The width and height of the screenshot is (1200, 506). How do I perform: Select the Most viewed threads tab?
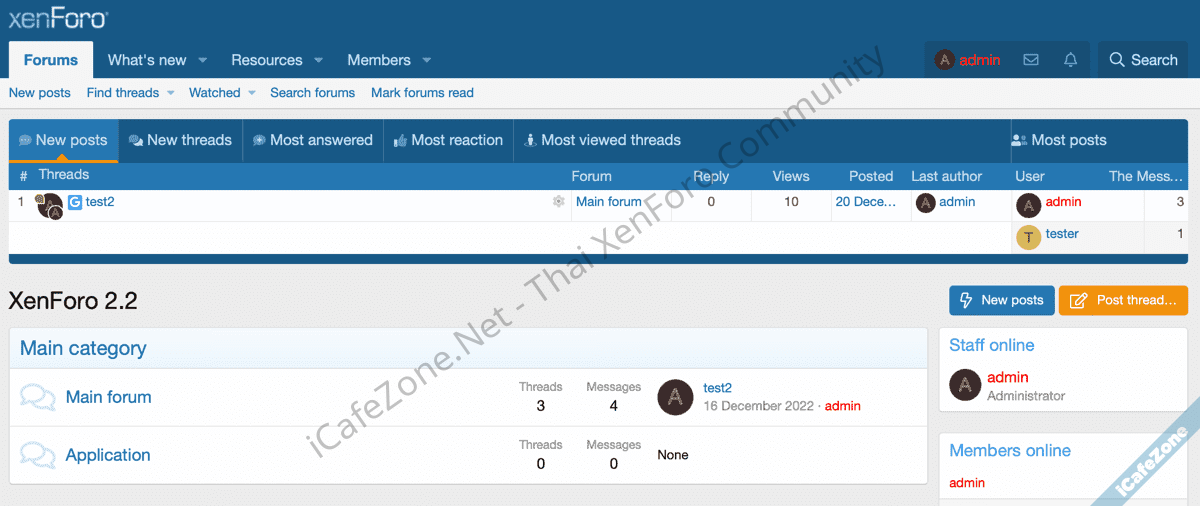pos(601,140)
